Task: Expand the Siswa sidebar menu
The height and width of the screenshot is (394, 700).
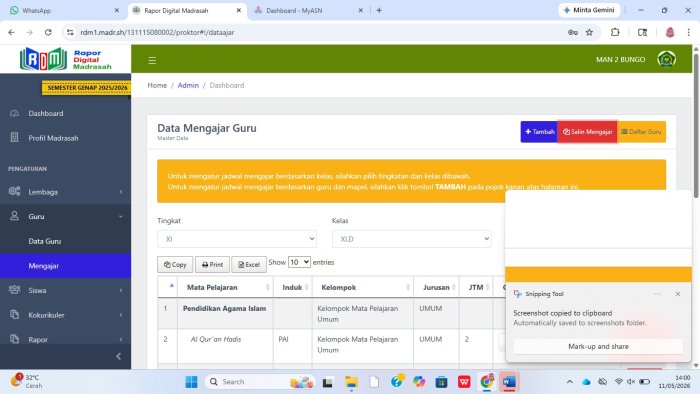Action: click(x=66, y=290)
